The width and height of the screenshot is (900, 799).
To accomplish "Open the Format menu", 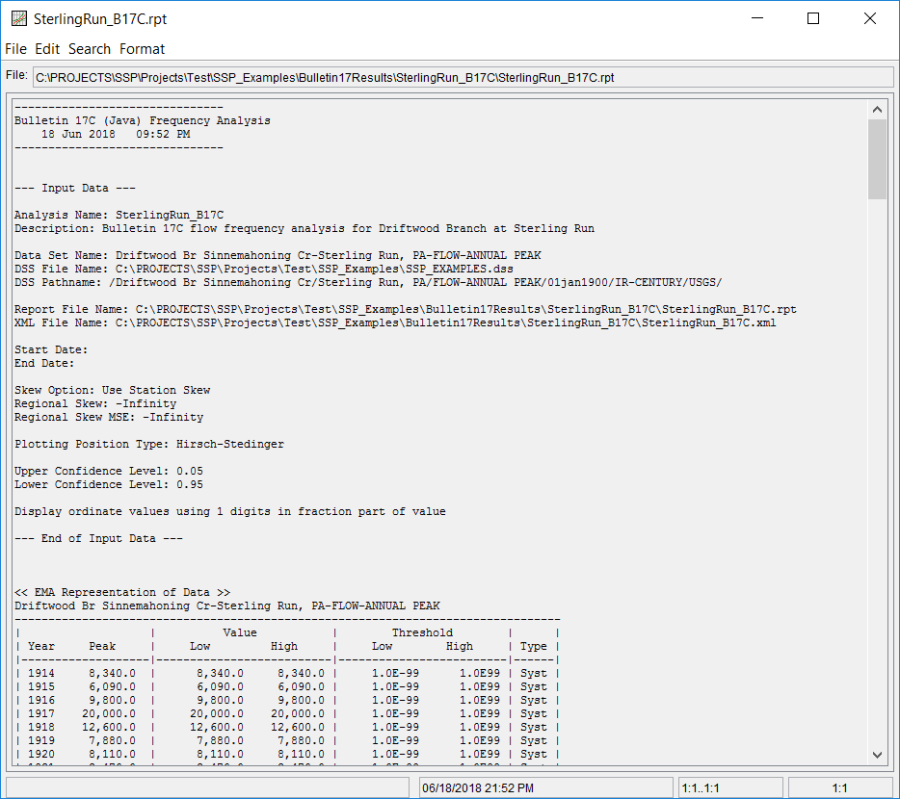I will click(142, 49).
